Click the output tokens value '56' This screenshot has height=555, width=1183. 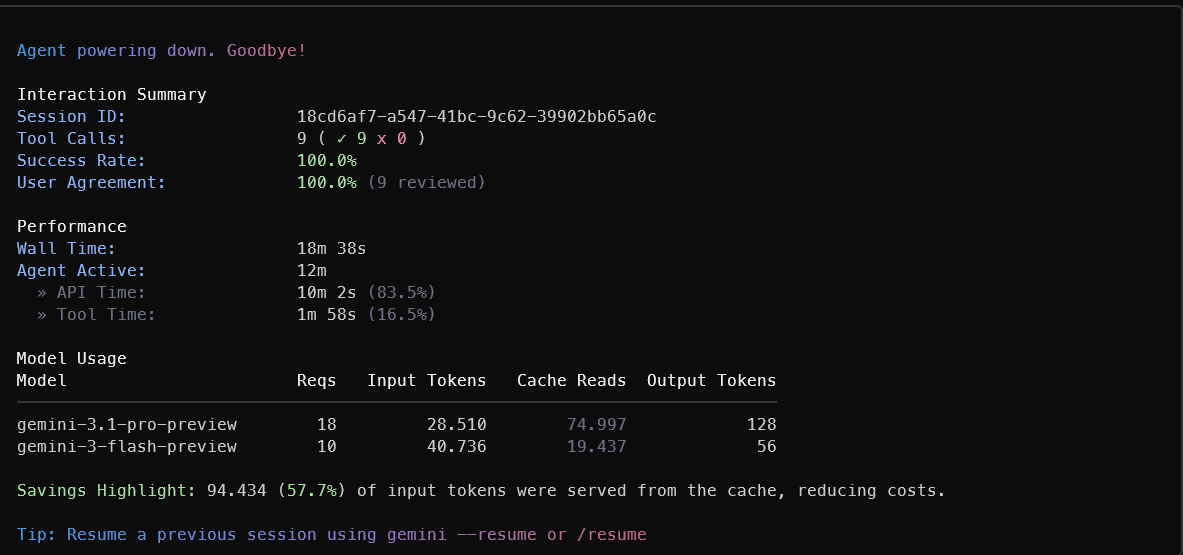[767, 446]
